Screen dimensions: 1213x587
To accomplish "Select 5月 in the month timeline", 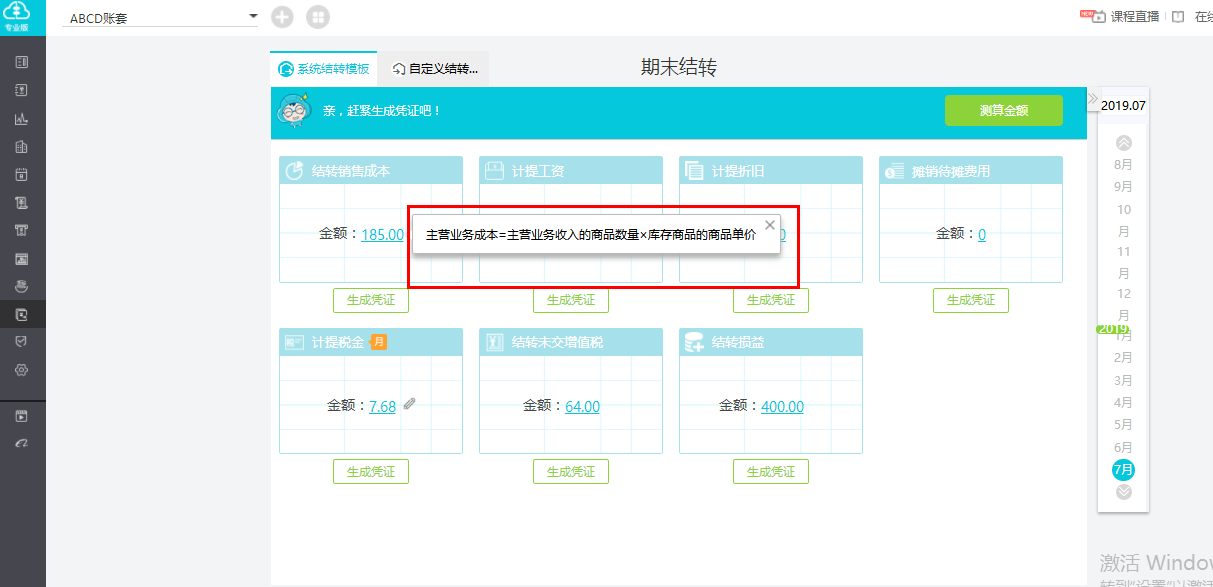I will [x=1124, y=425].
